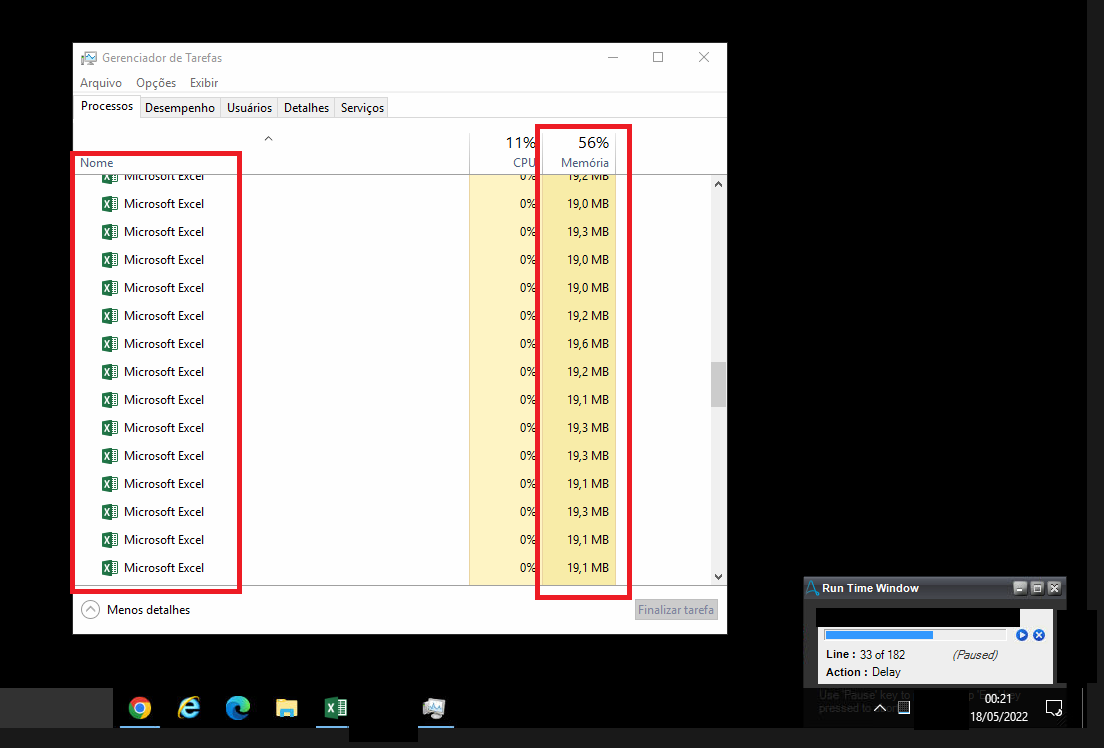Minimize the Gerenciador de Tarefas window
Image resolution: width=1104 pixels, height=748 pixels.
[x=613, y=58]
